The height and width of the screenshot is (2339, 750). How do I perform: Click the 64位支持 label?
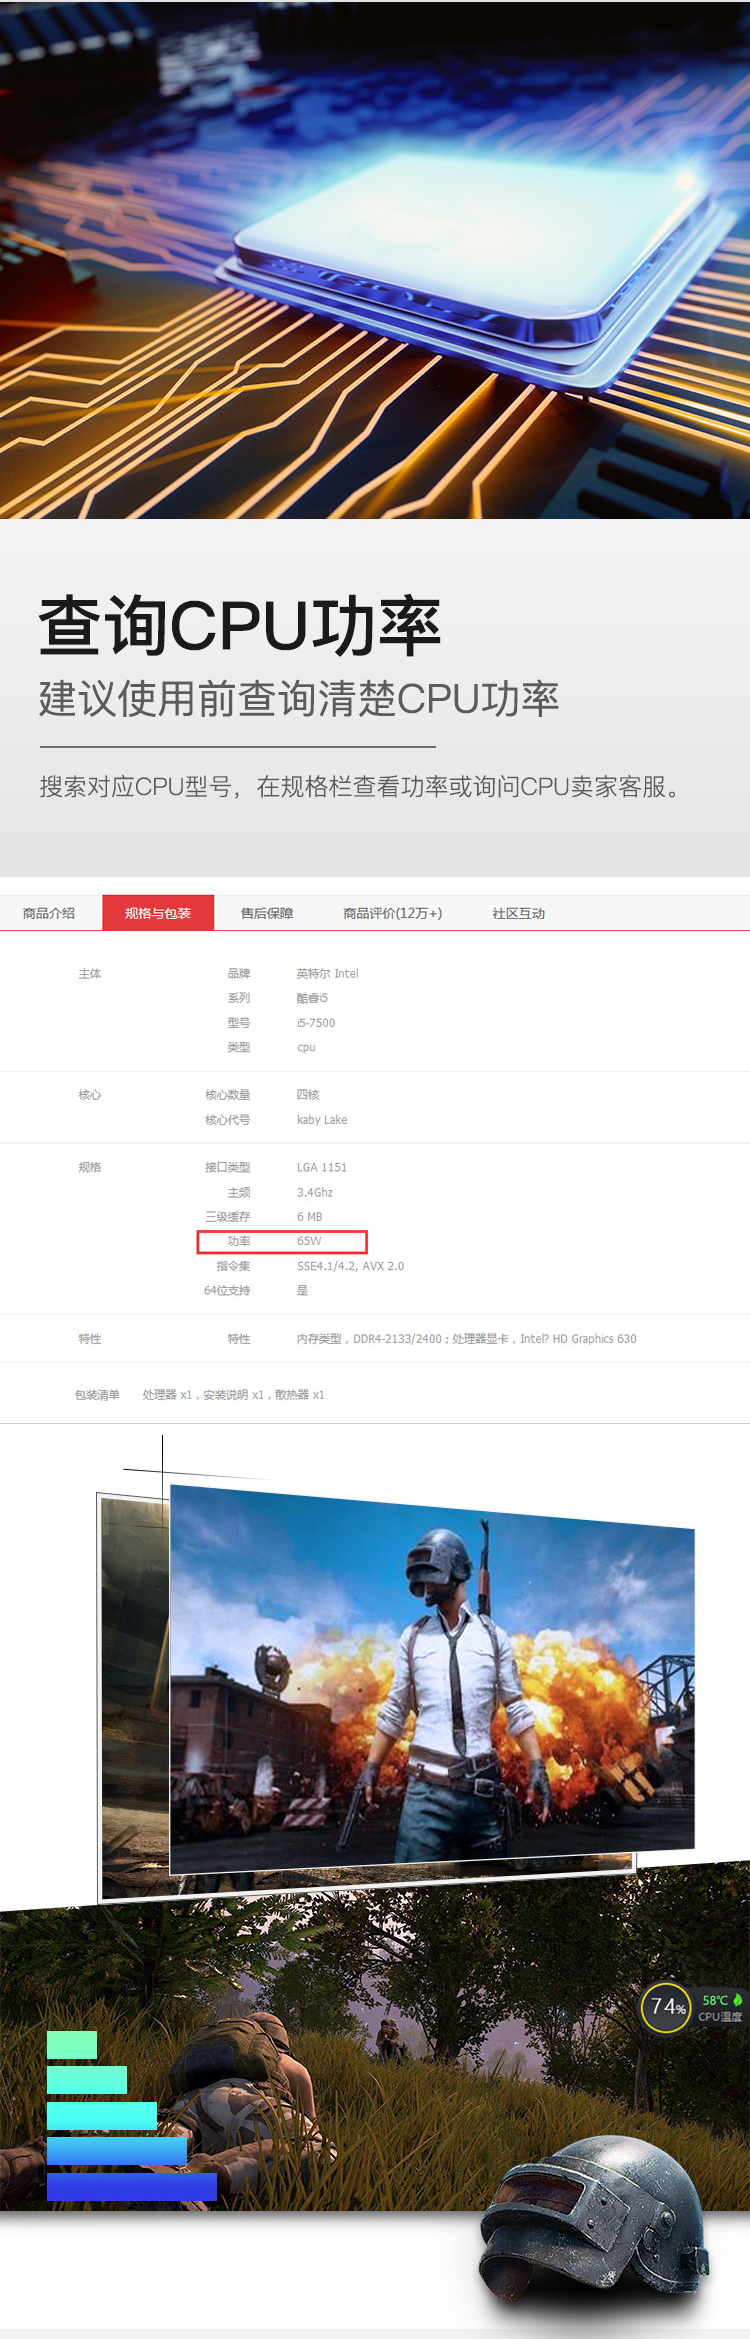pos(227,1291)
